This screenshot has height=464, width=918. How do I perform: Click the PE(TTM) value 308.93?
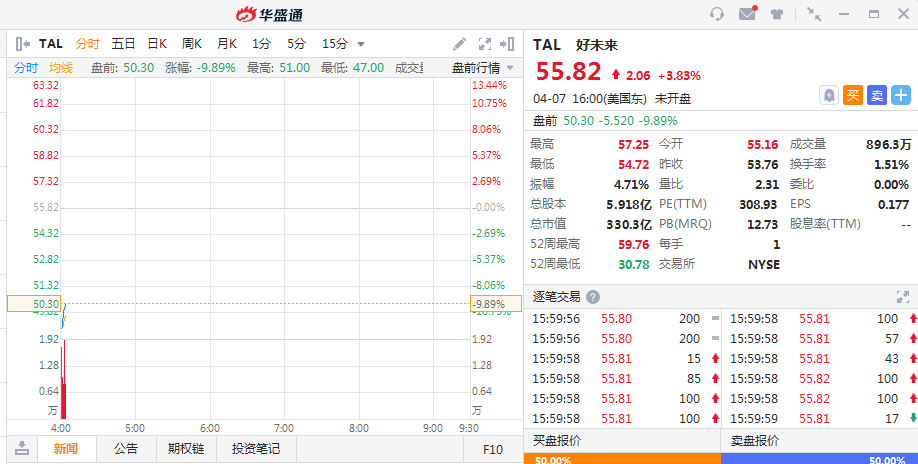759,204
